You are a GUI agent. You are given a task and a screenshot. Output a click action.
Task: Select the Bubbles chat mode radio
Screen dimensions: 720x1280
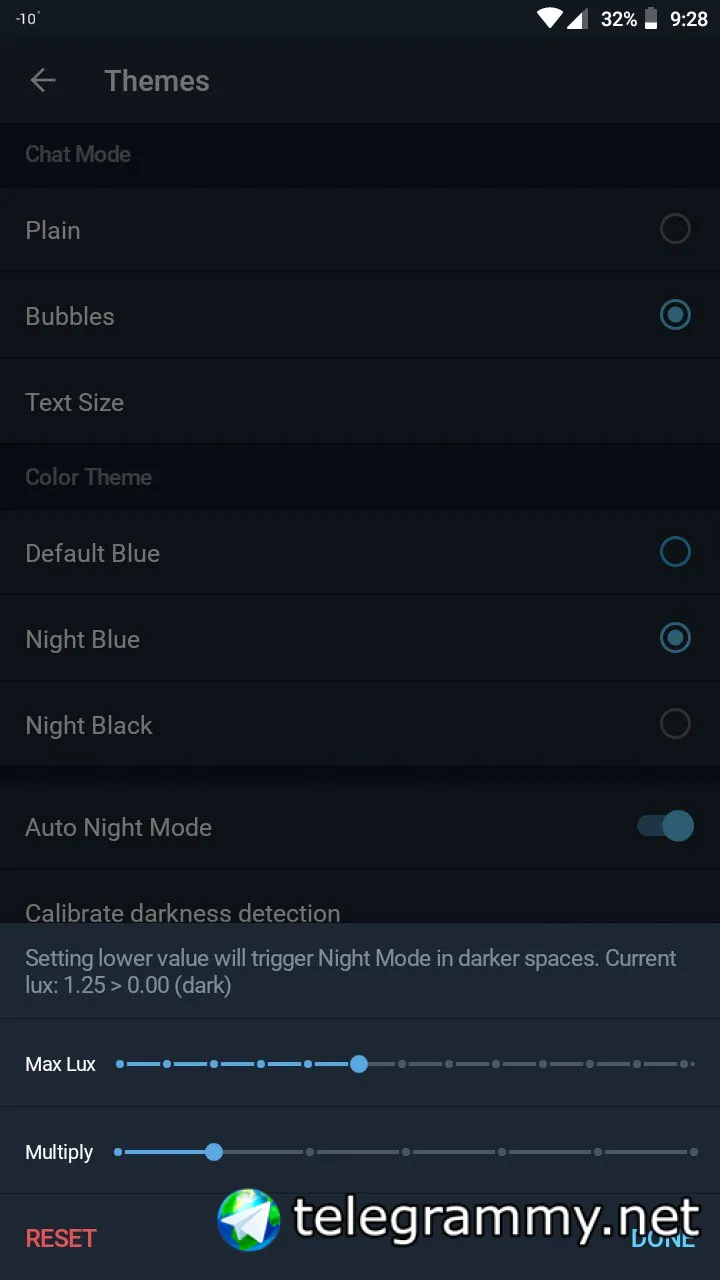(x=675, y=315)
